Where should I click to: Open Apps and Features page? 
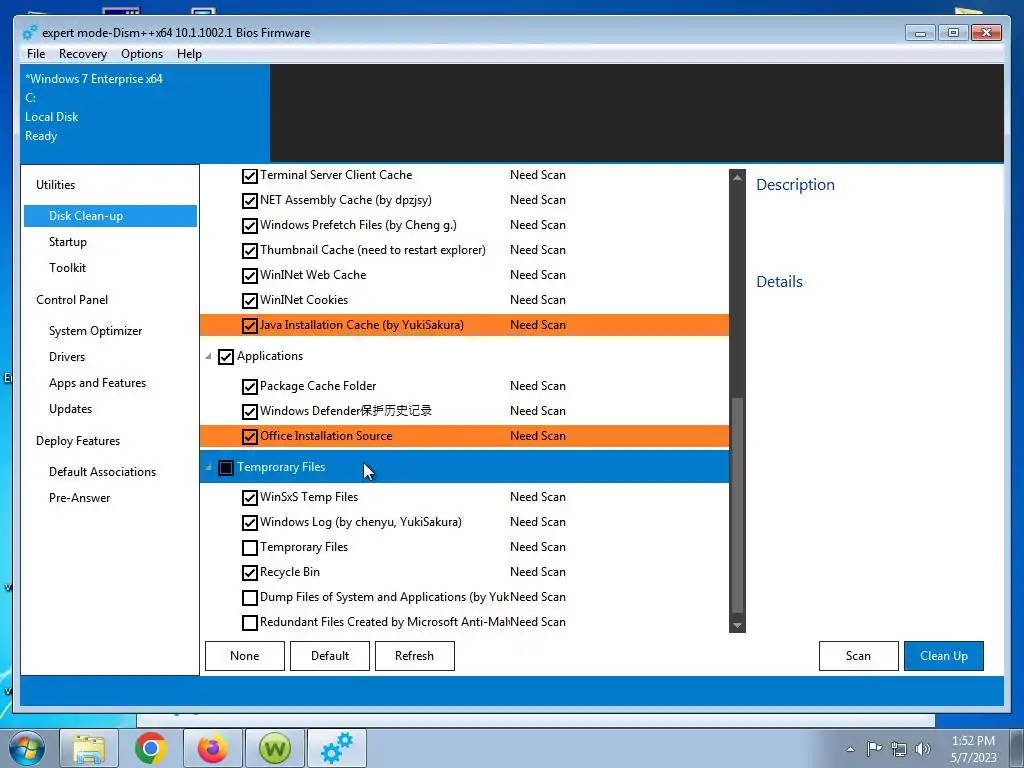tap(97, 383)
